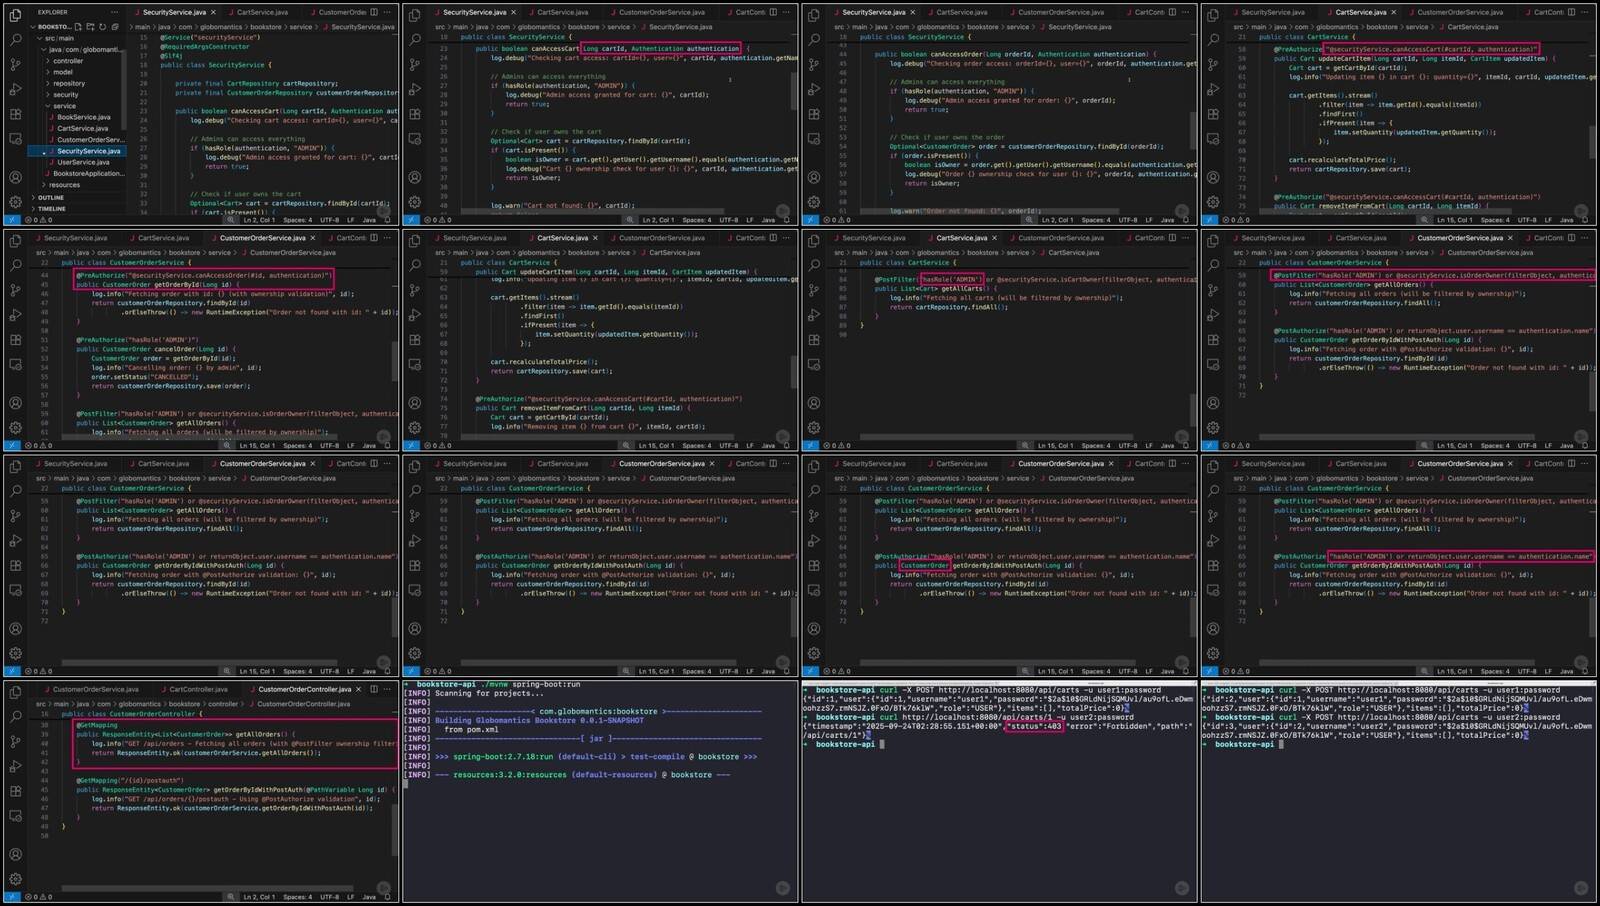Switch to CartService.java tab in the Explorer file tree window
The height and width of the screenshot is (906, 1600).
pos(263,12)
